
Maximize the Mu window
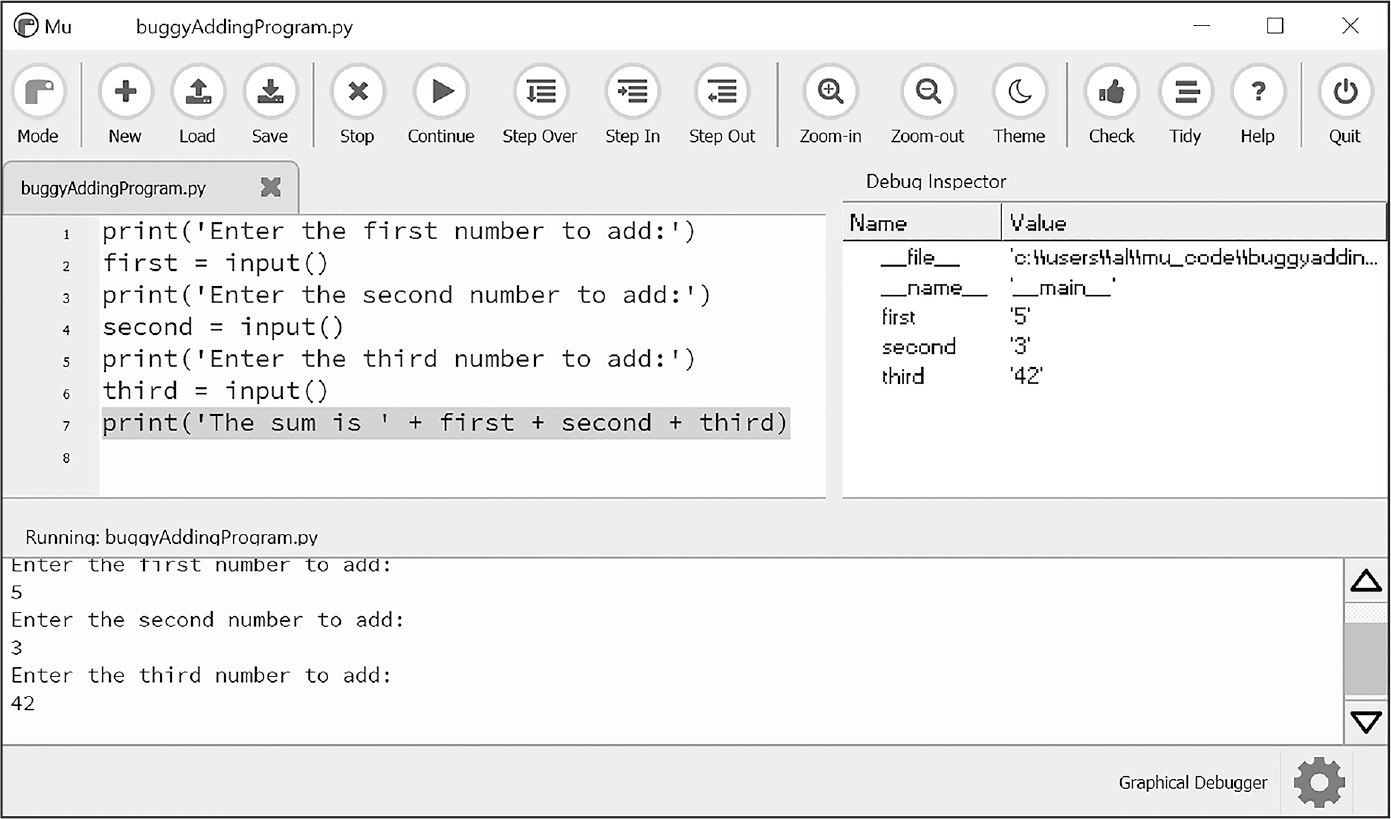tap(1275, 26)
